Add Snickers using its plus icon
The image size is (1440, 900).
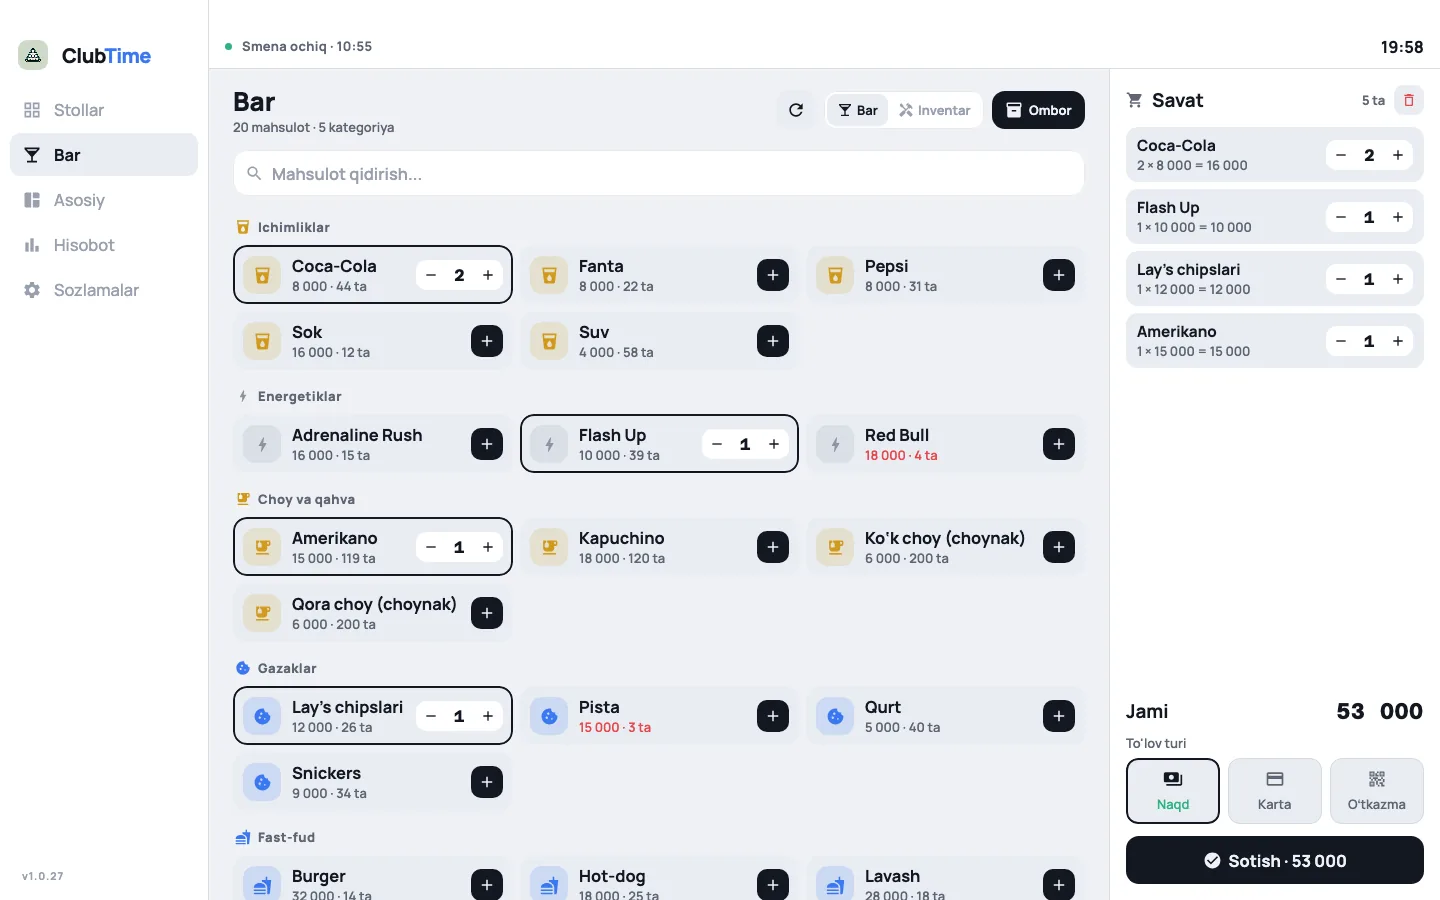[x=486, y=782]
